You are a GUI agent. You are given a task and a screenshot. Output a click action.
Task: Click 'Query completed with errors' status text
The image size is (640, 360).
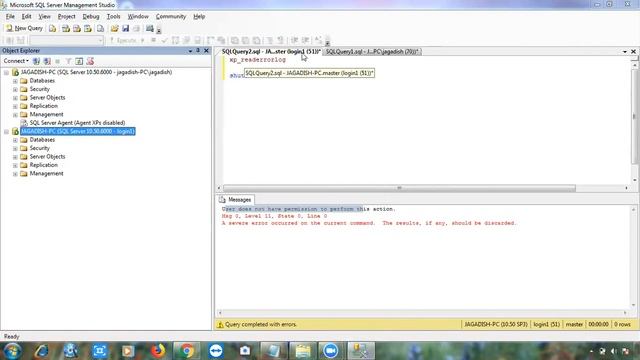tap(261, 325)
